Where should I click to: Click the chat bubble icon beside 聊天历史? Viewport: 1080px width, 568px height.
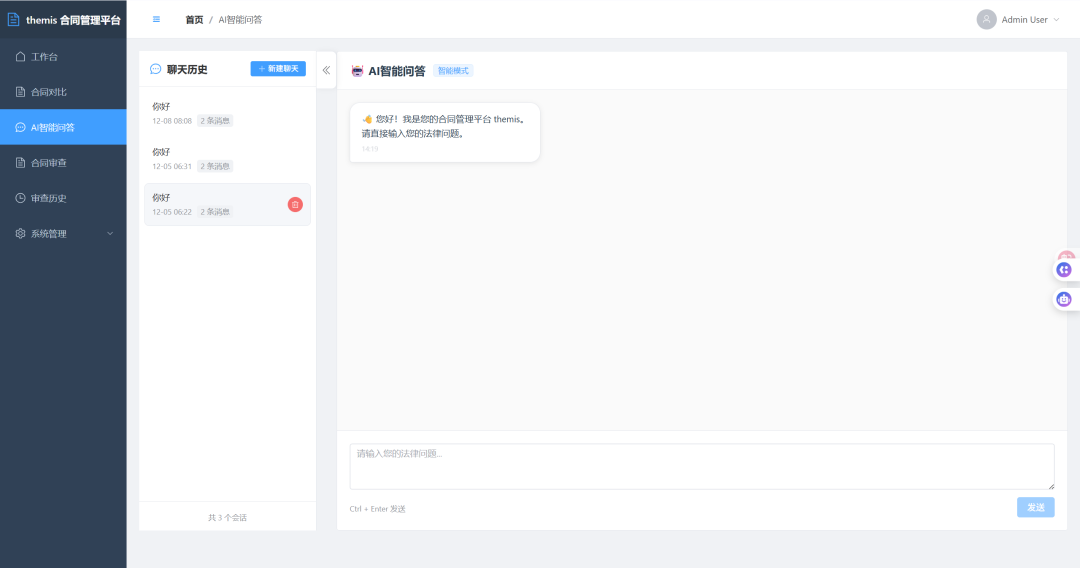coord(156,69)
